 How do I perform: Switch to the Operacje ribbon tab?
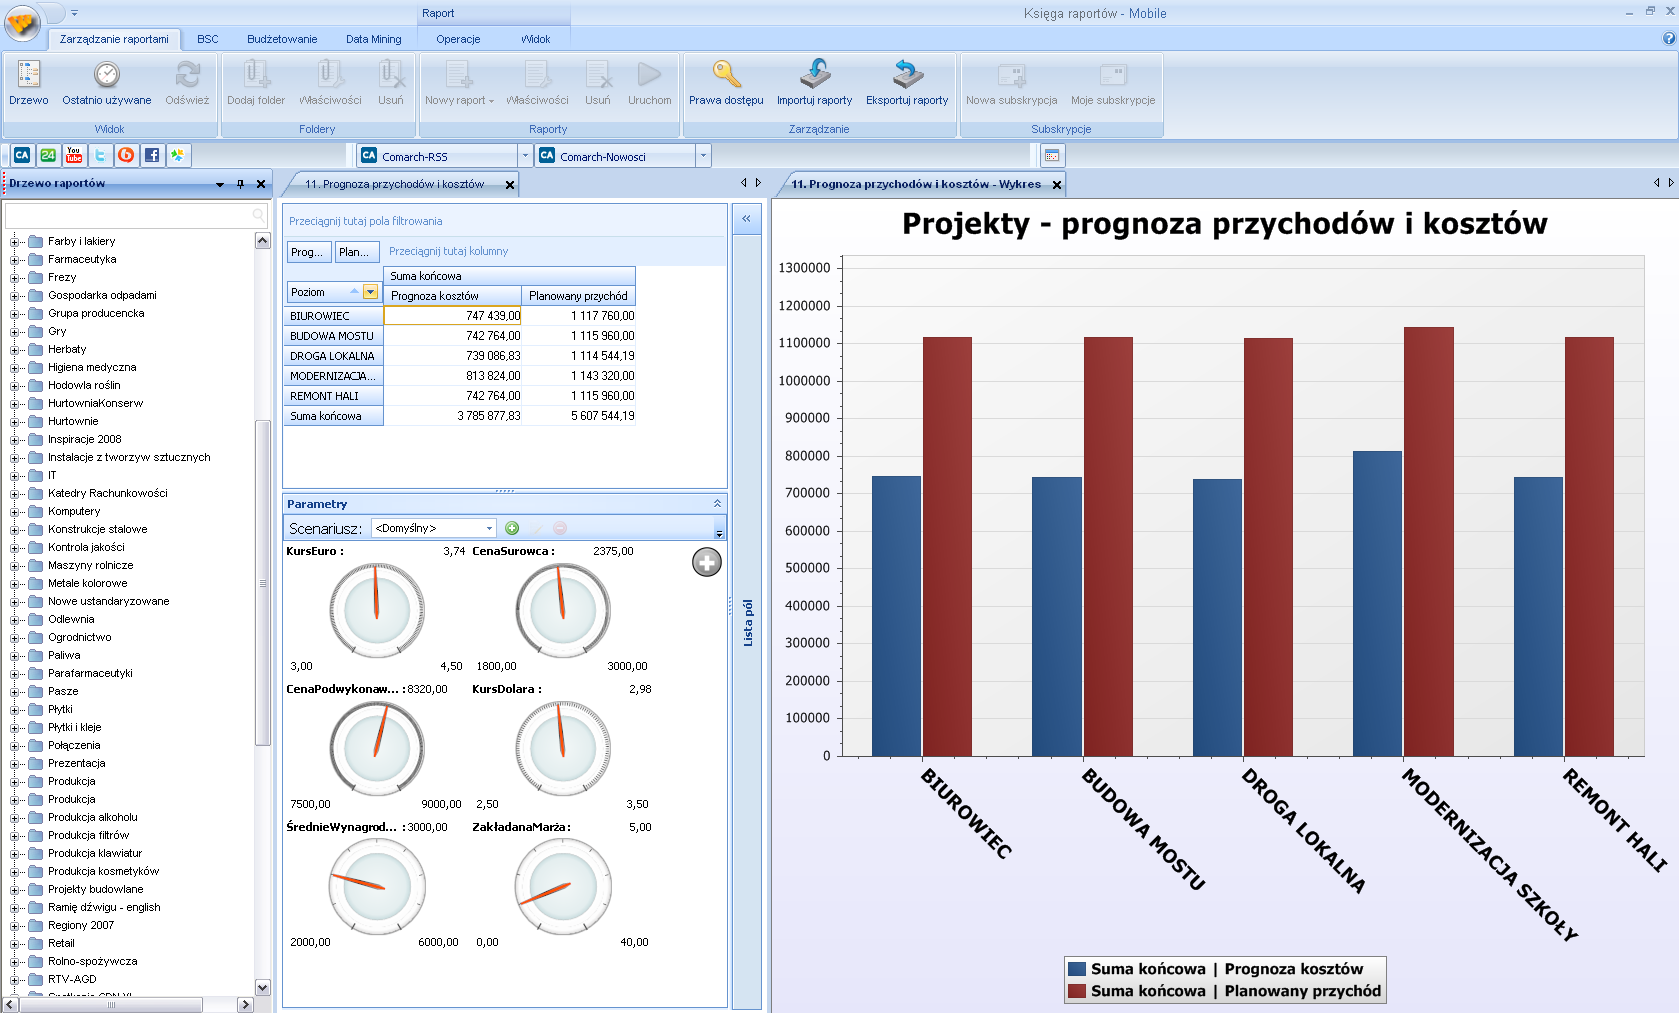[x=458, y=39]
